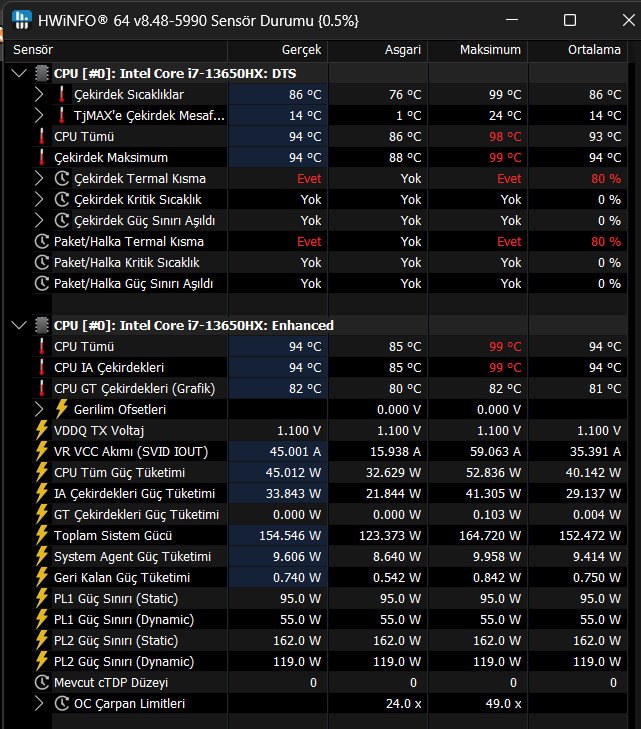Click lightning icon for PL1 Güç Sınırı (Static)
The image size is (641, 729).
[42, 598]
